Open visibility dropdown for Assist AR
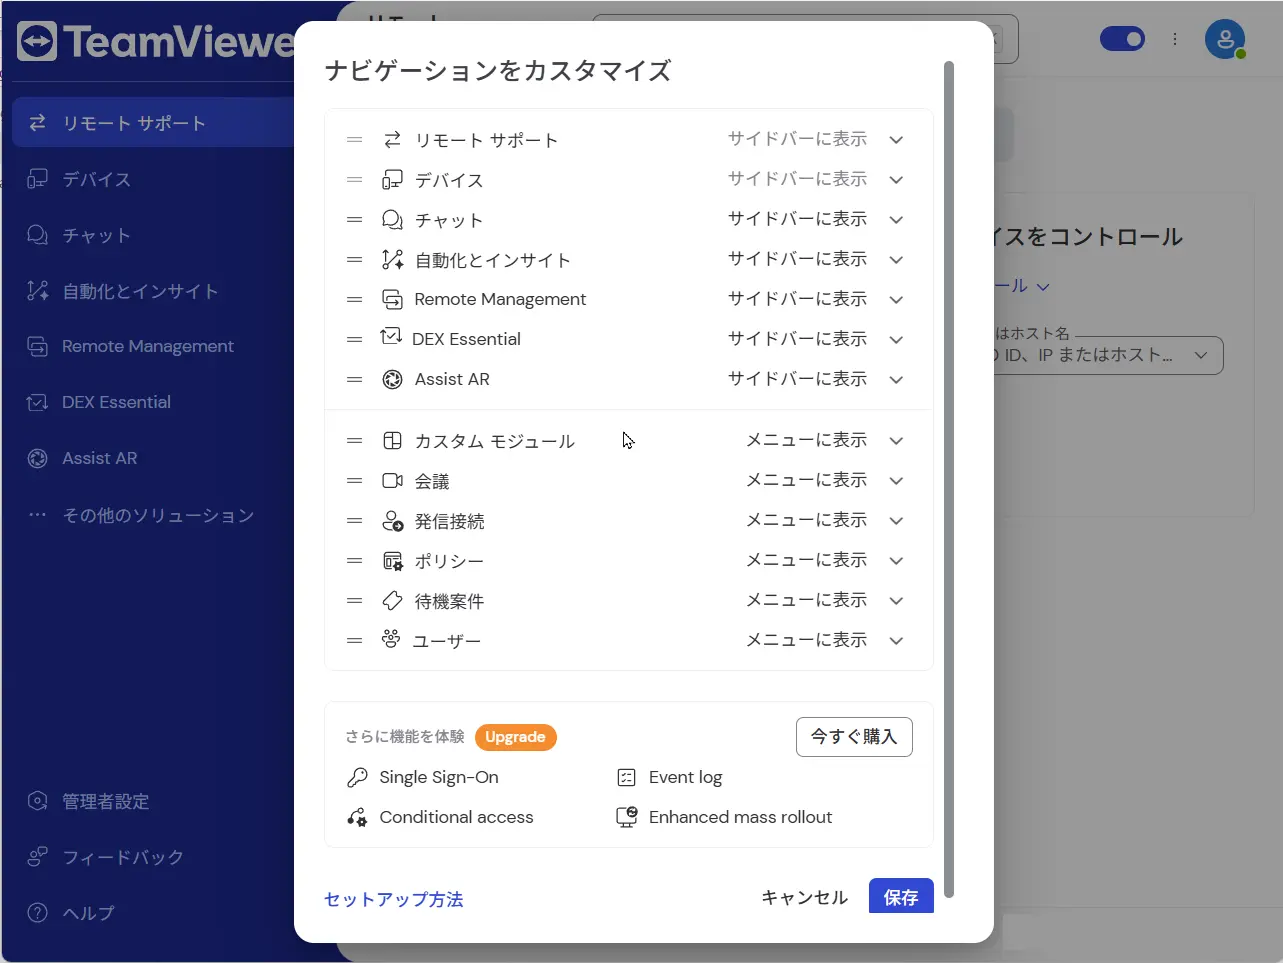1283x963 pixels. pyautogui.click(x=896, y=380)
